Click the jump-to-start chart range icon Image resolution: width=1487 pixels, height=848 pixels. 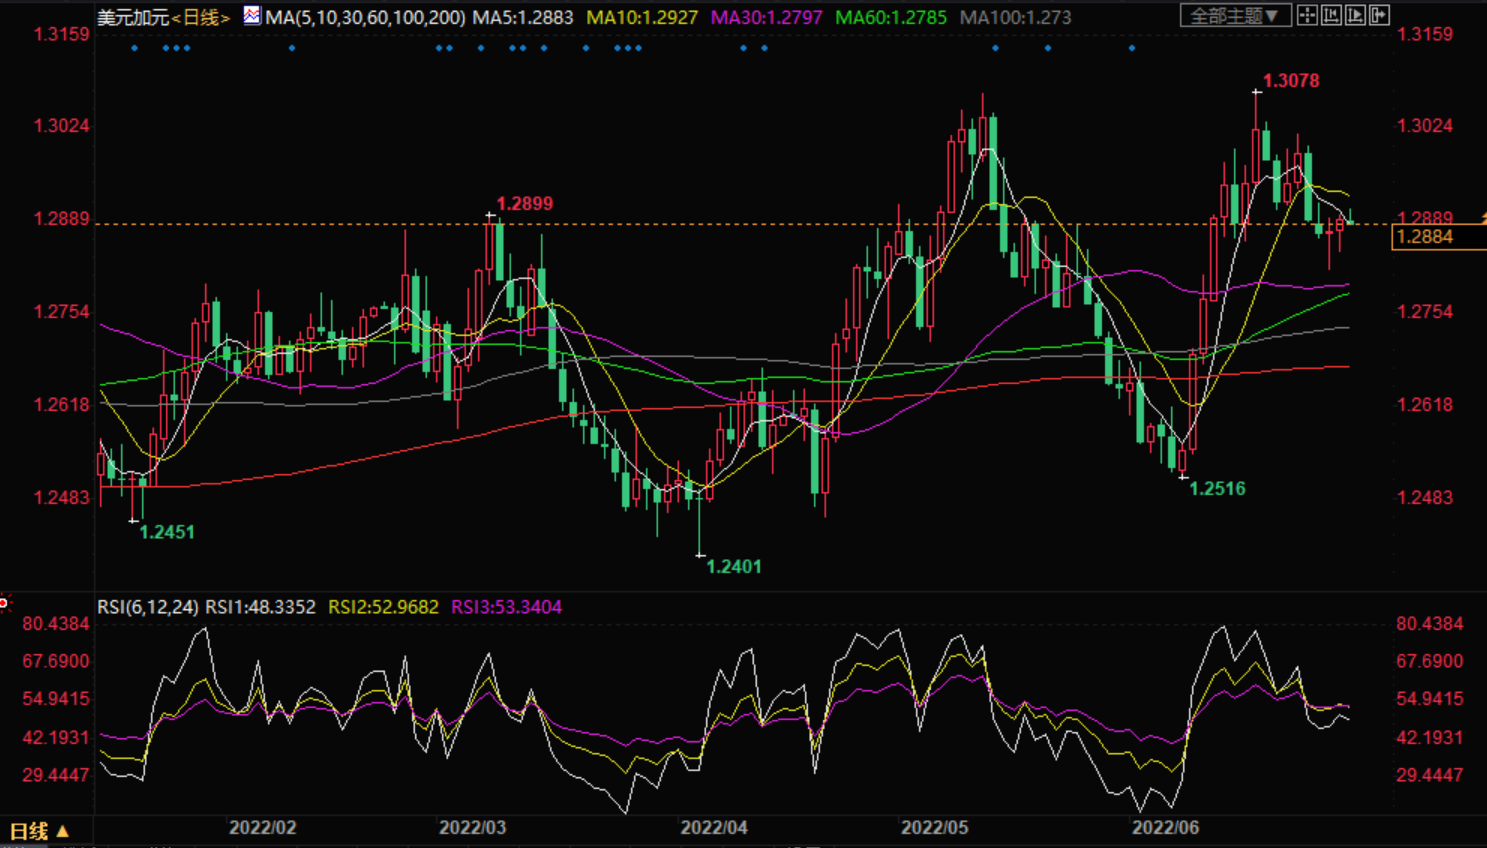1331,15
